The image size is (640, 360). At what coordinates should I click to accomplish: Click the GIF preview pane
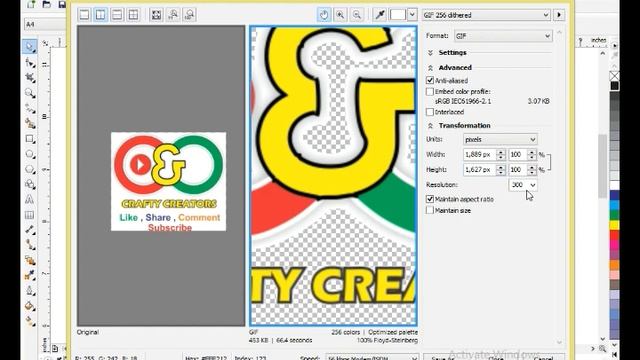pos(333,176)
